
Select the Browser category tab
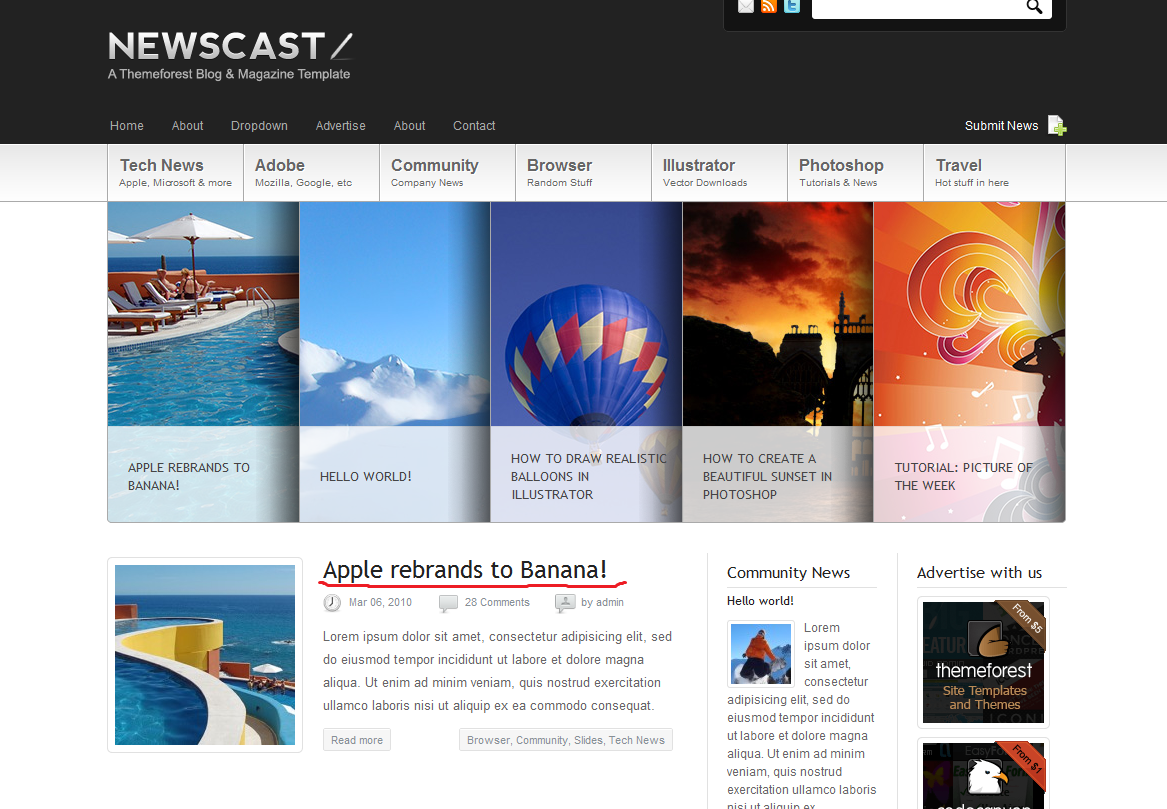(584, 173)
